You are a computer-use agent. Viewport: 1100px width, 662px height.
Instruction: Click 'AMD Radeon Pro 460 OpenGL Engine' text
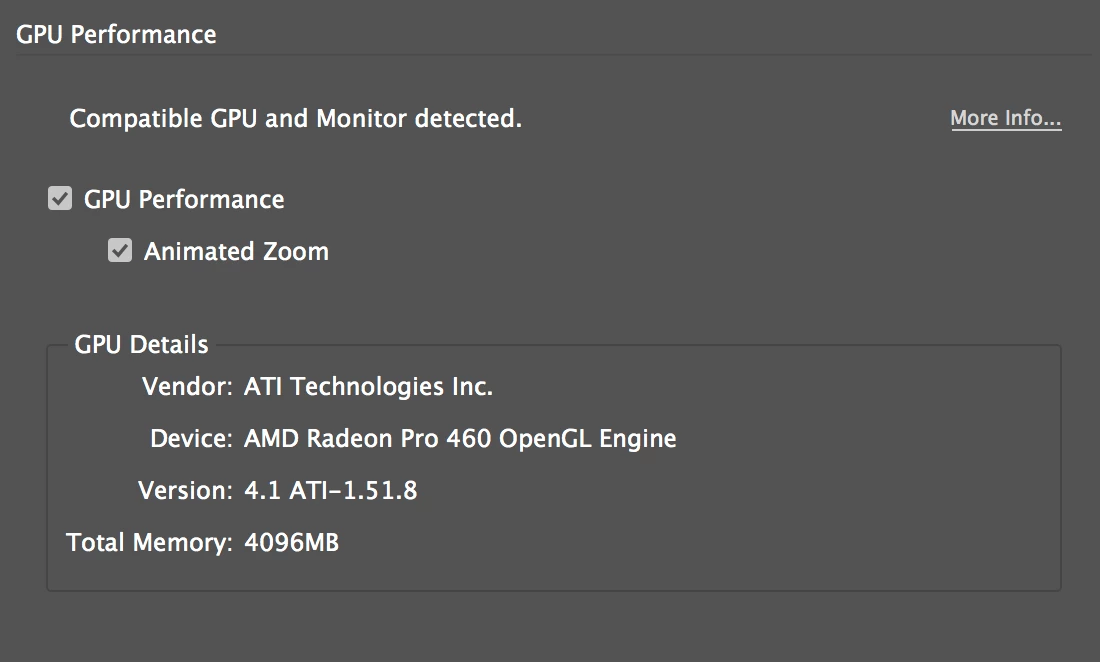(460, 438)
